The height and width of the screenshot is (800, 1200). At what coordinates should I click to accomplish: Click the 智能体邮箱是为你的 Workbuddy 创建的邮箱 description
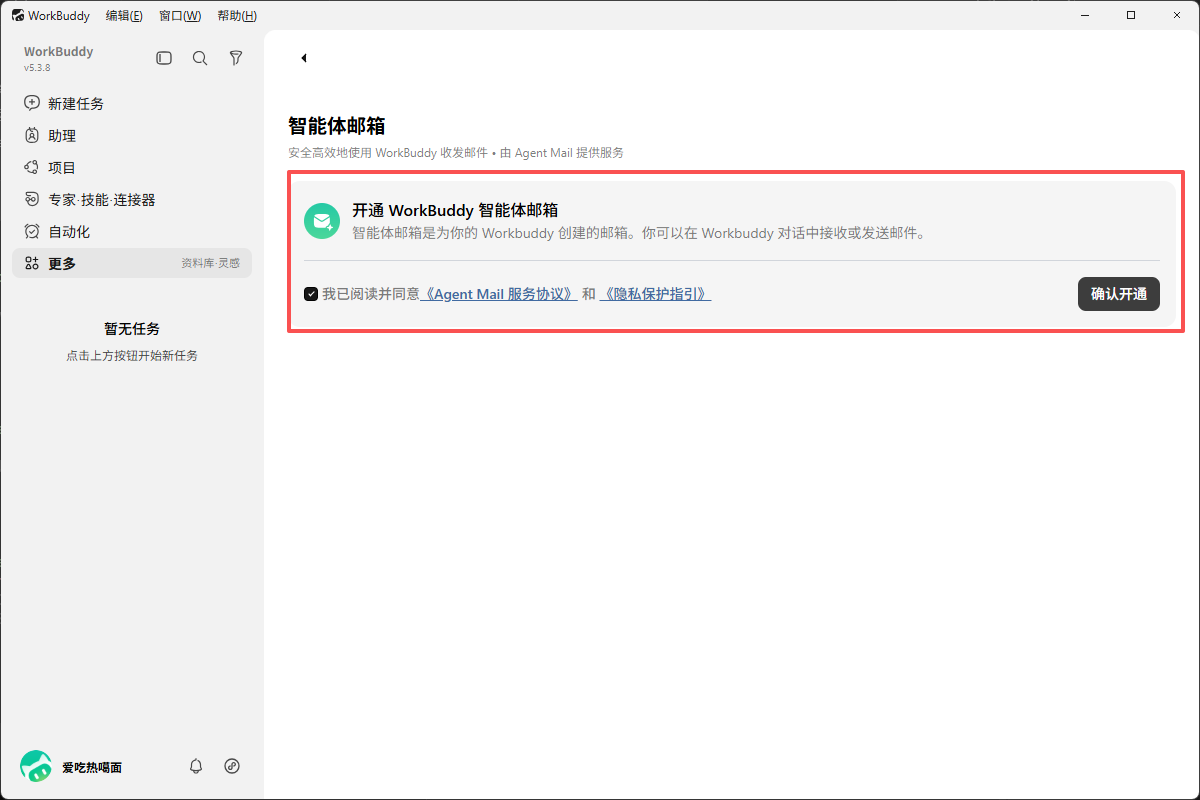[639, 233]
